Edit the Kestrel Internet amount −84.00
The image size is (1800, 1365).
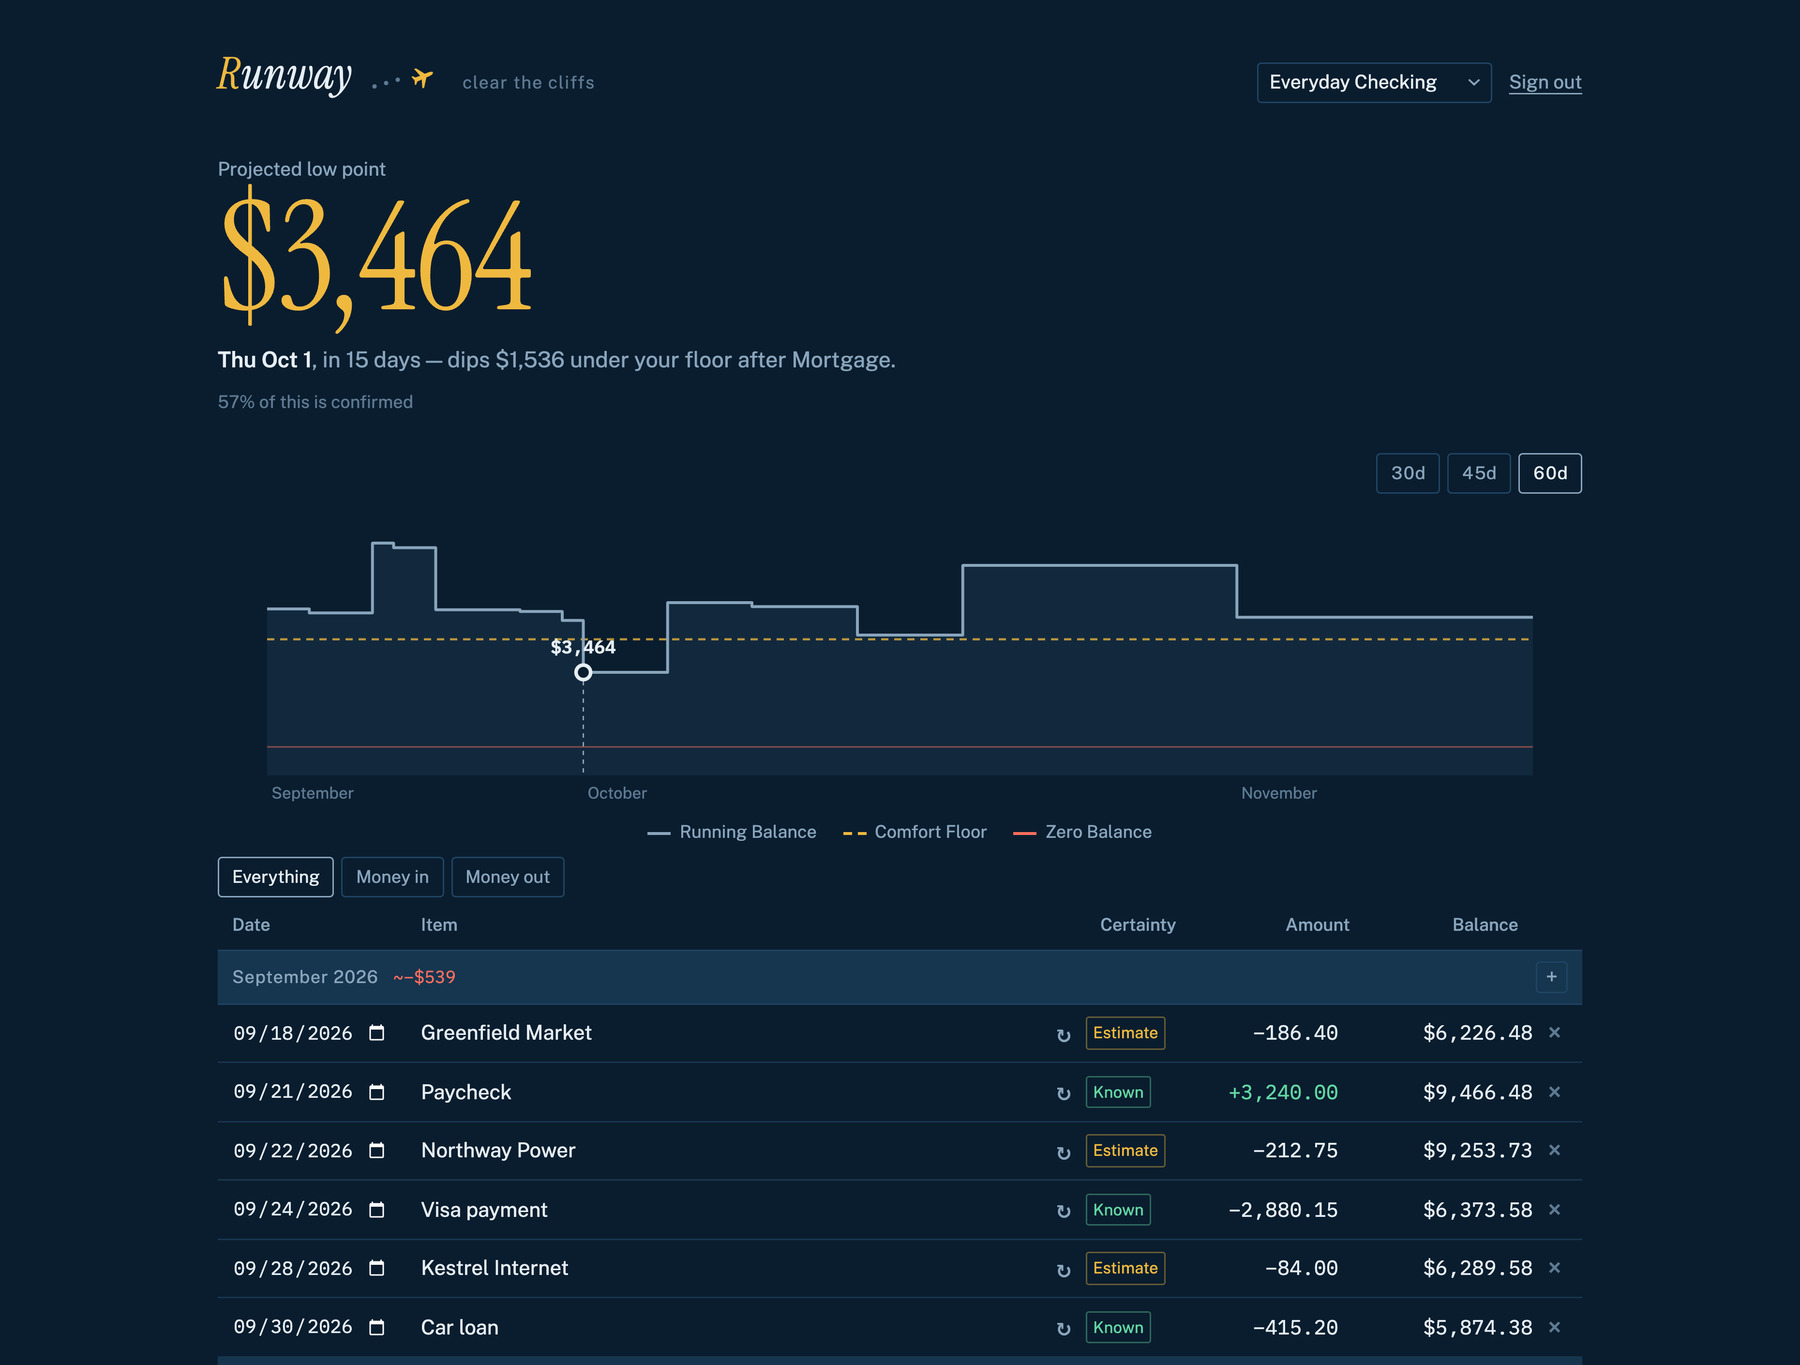pyautogui.click(x=1301, y=1268)
